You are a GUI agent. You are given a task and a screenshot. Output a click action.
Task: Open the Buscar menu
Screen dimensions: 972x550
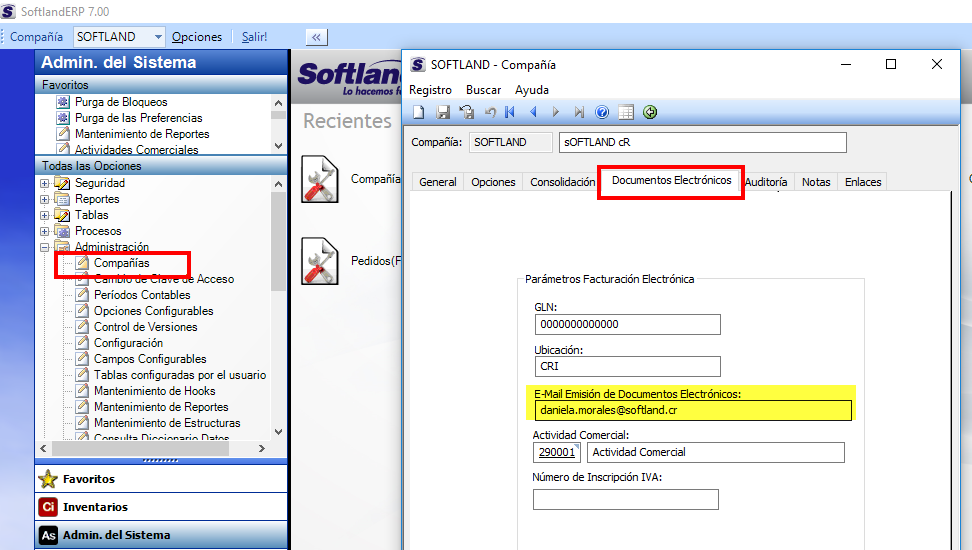click(484, 90)
